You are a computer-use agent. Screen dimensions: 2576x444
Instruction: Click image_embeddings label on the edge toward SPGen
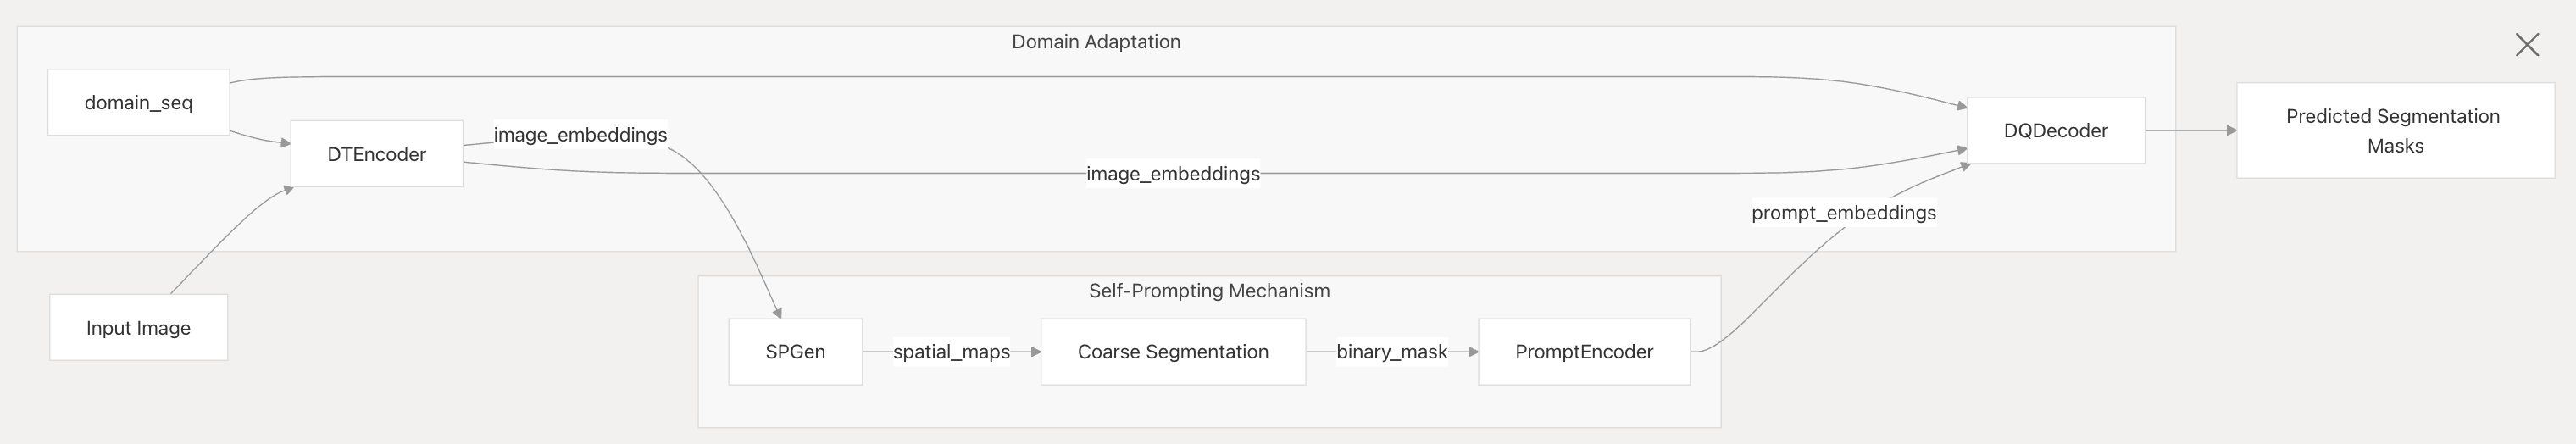click(x=580, y=135)
